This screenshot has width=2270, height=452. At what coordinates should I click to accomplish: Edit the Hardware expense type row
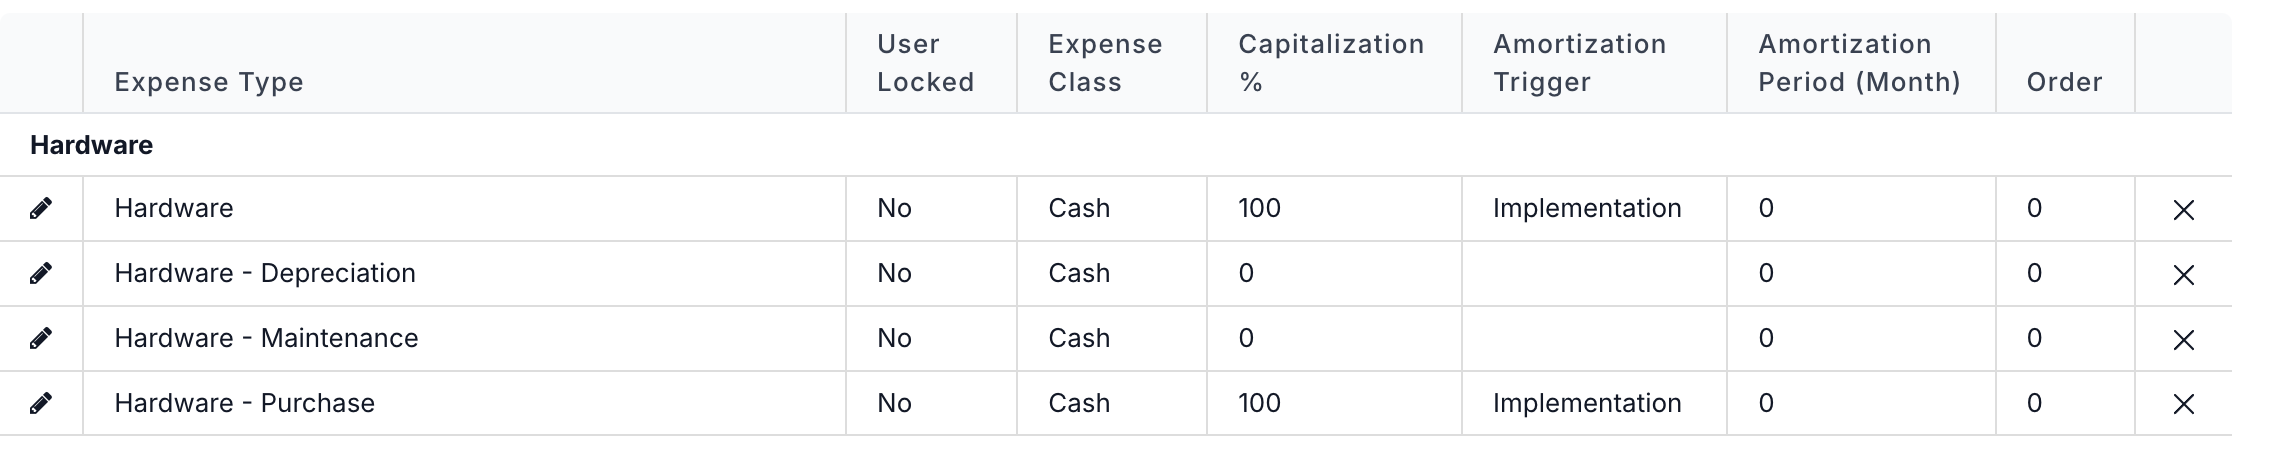[x=41, y=208]
